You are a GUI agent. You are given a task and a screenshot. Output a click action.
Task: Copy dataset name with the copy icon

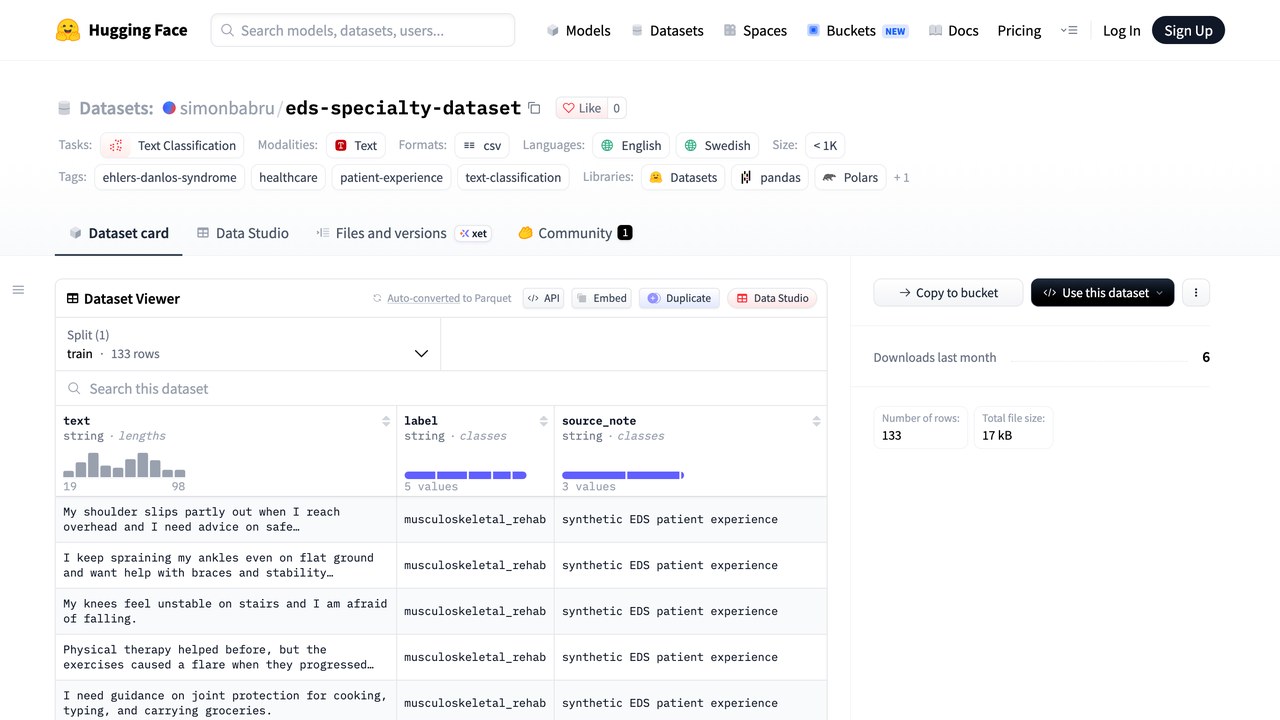click(534, 108)
